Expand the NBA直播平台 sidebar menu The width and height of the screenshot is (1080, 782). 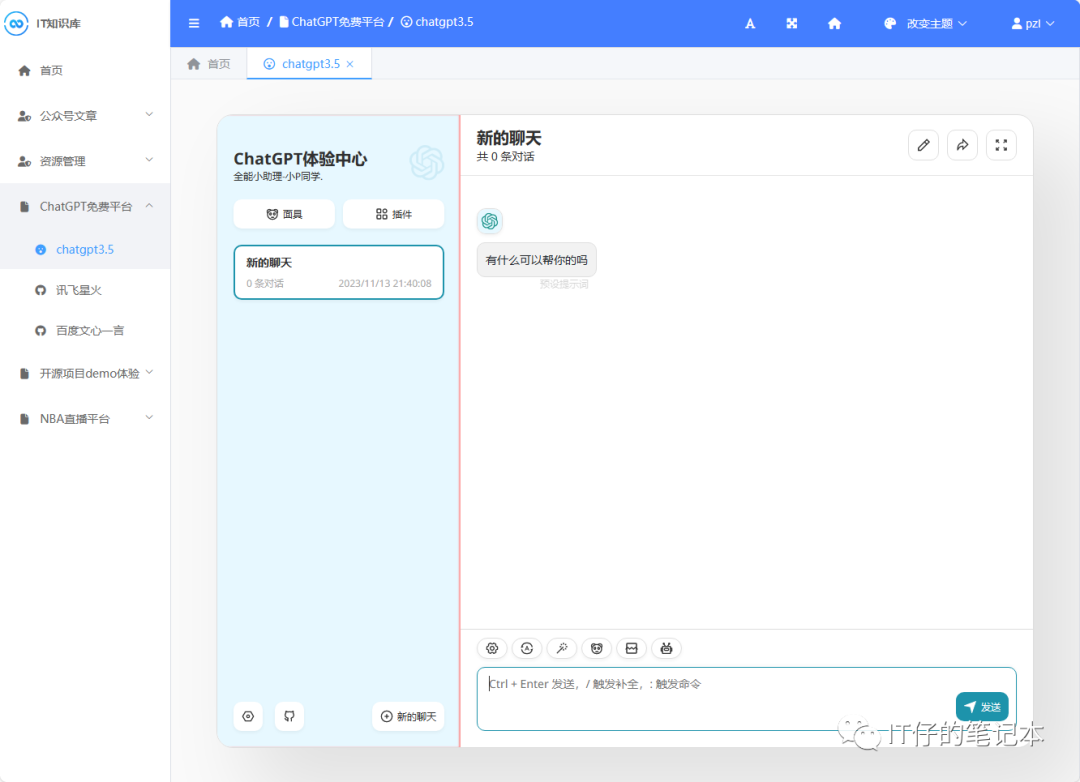coord(85,419)
